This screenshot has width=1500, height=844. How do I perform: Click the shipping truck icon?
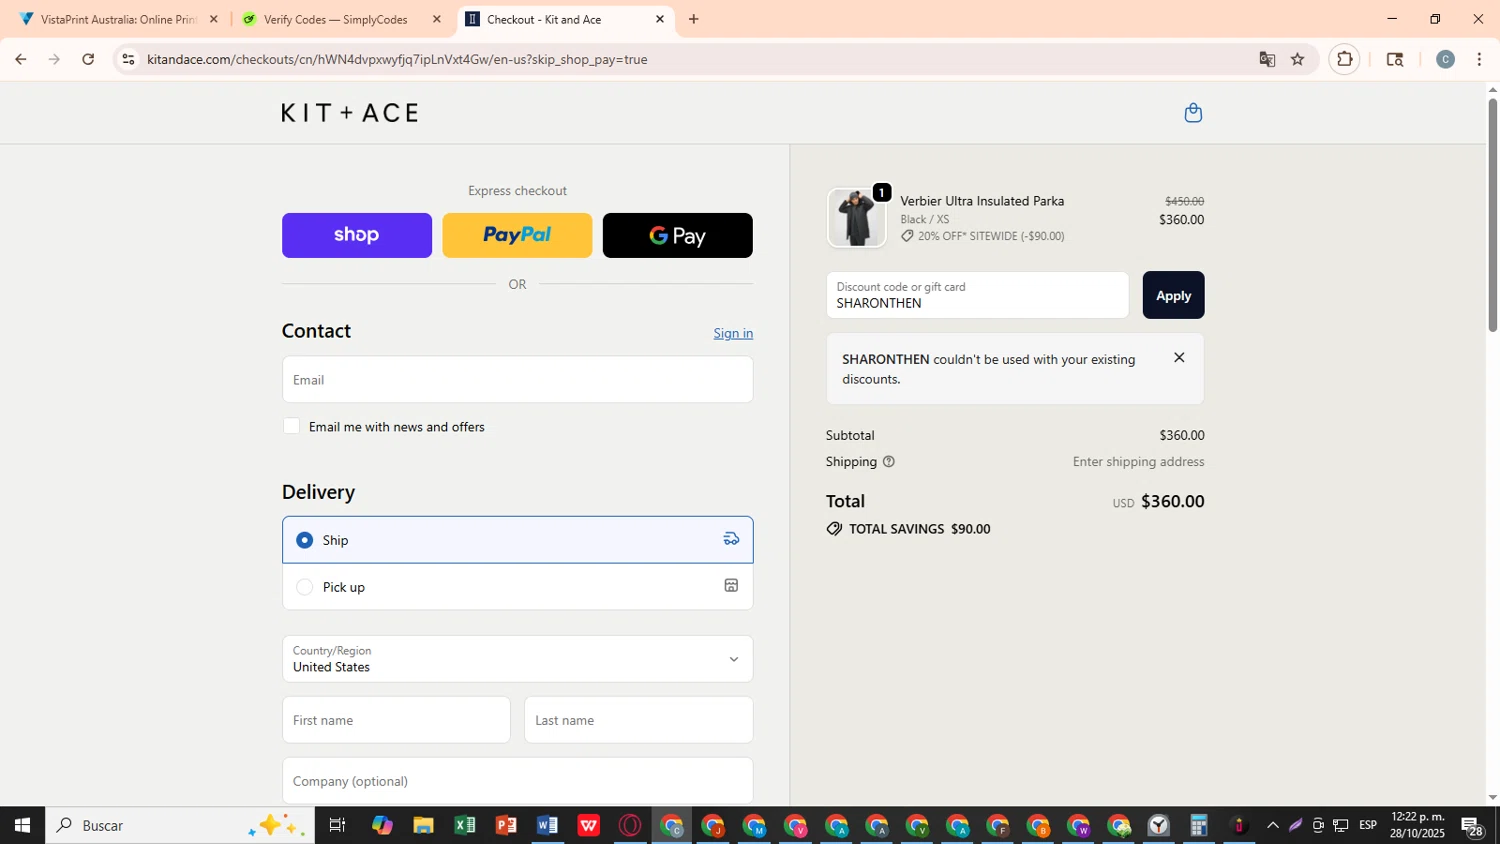coord(731,539)
